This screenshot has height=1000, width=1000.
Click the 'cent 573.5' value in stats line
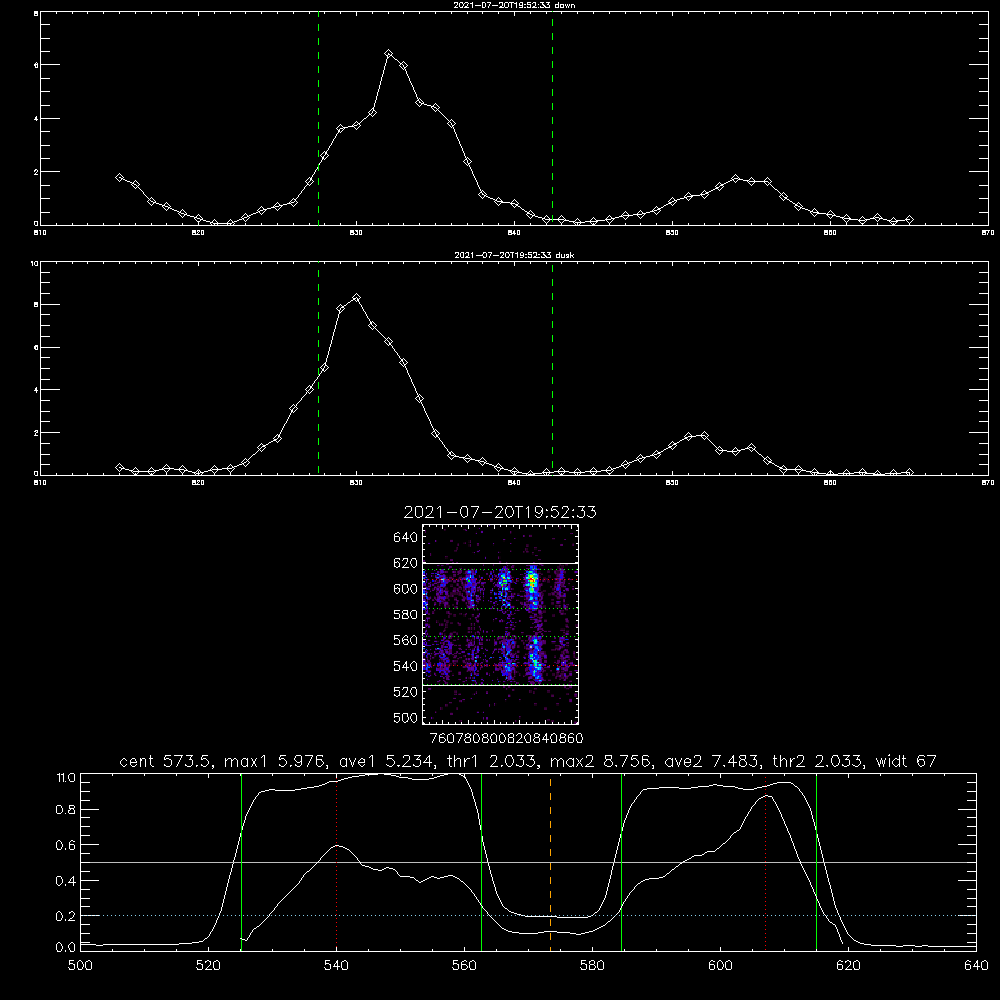(x=166, y=761)
